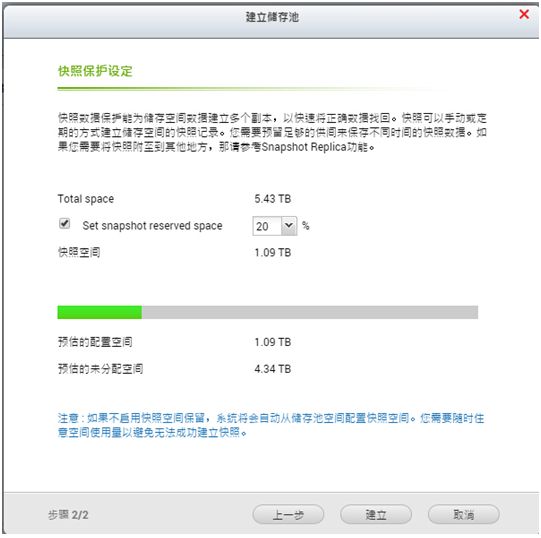
Task: Close the 建立储存池 dialog with the red X
Action: point(524,14)
